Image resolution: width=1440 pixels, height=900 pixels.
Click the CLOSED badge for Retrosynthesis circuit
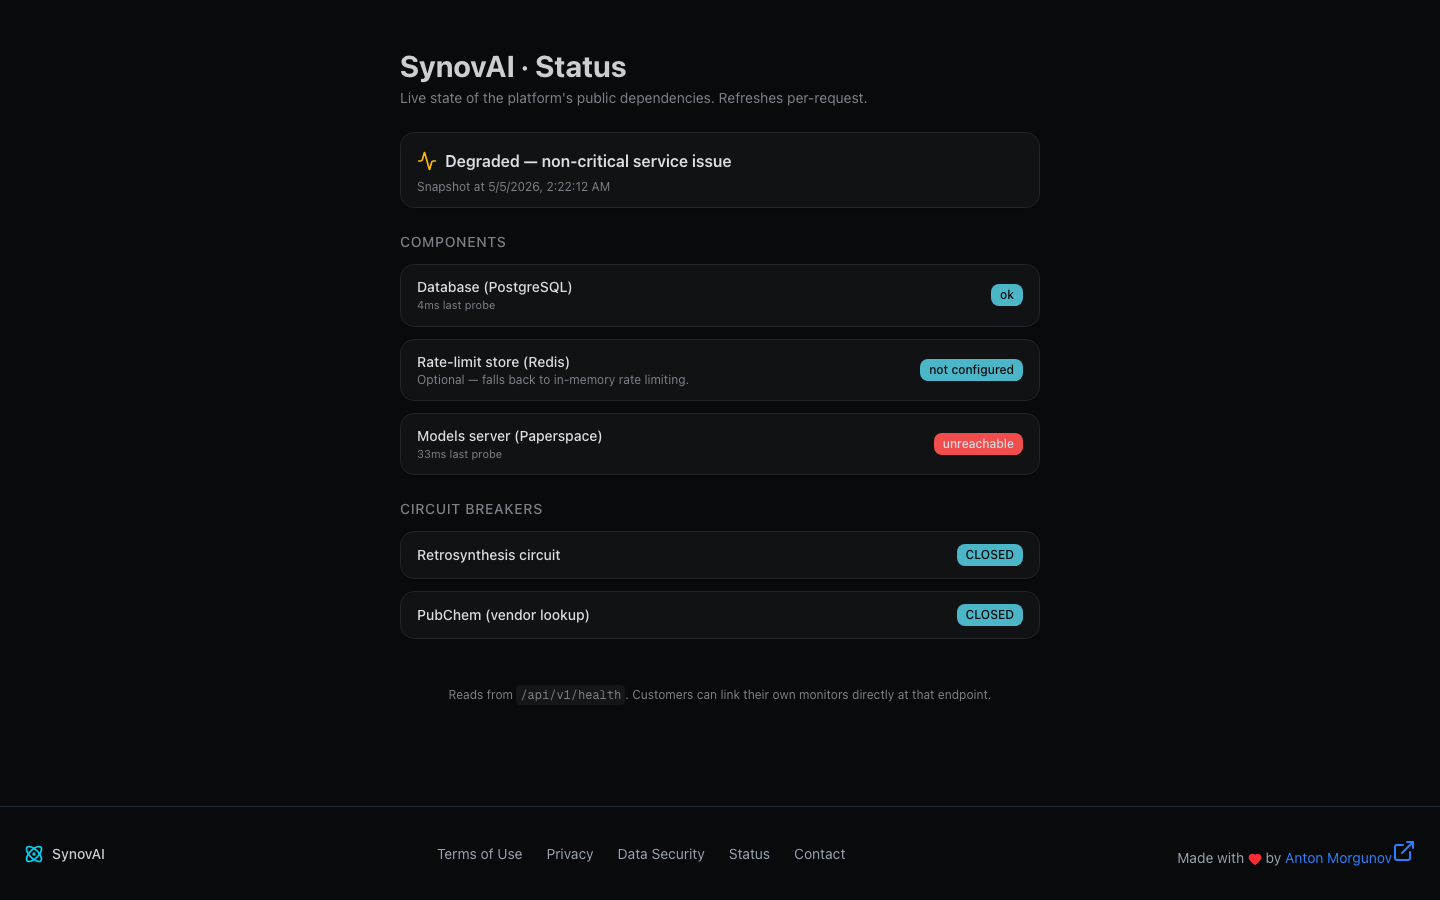point(990,555)
